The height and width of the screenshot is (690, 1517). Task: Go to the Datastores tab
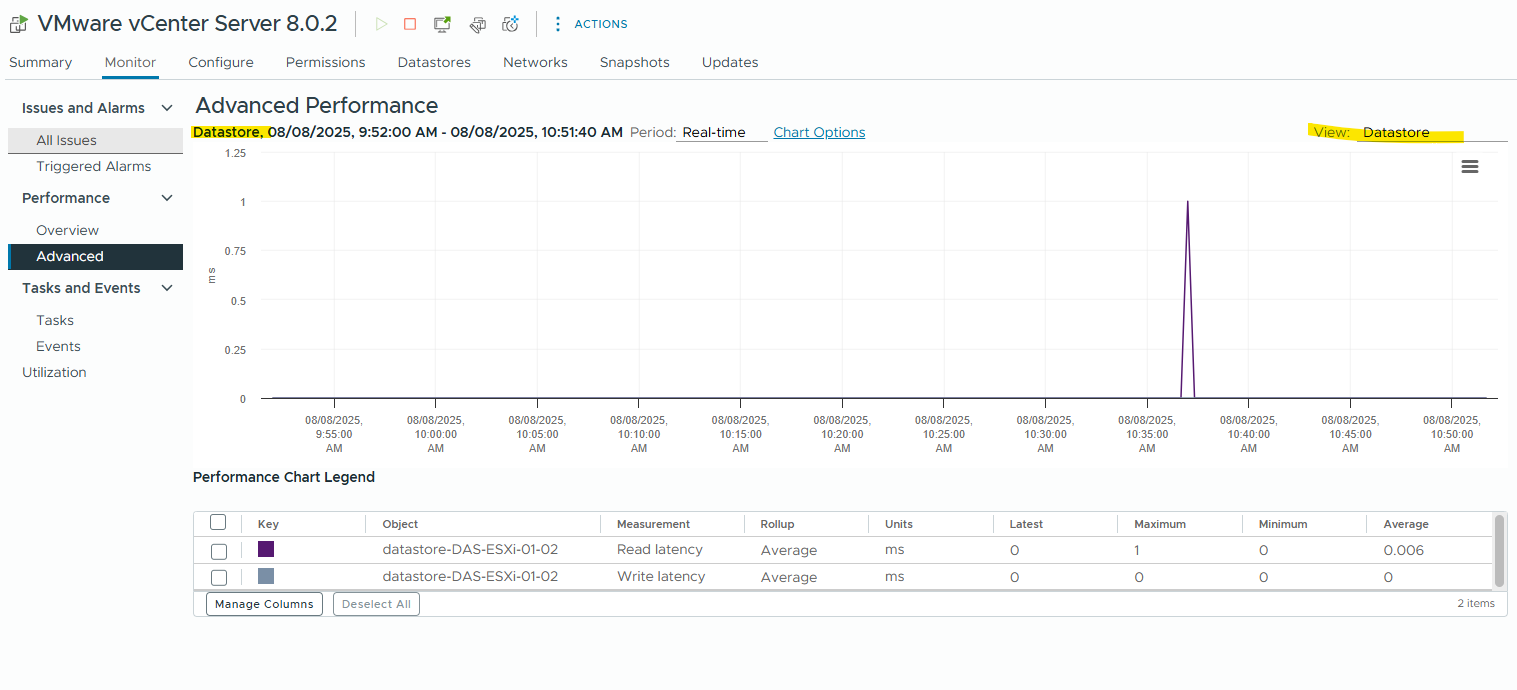pyautogui.click(x=434, y=62)
